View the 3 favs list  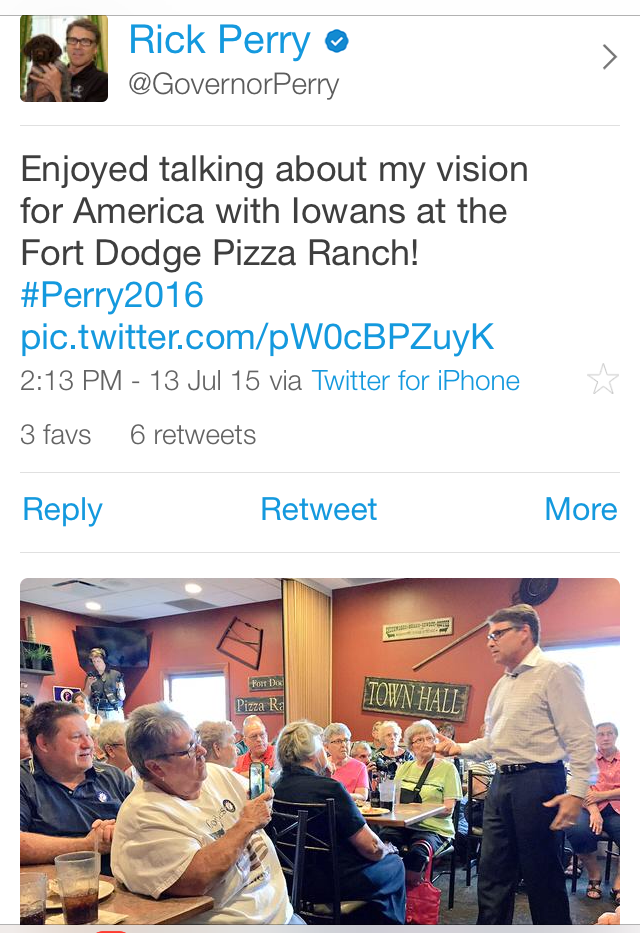[56, 435]
